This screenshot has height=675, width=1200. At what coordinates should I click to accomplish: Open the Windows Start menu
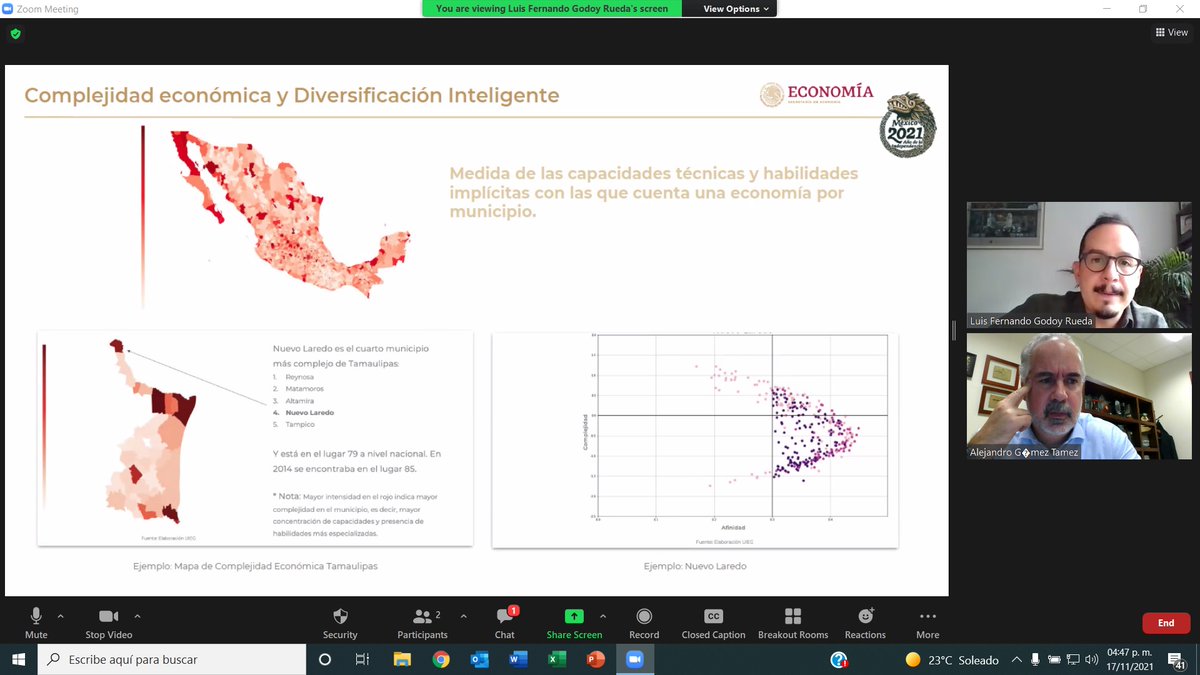click(18, 660)
